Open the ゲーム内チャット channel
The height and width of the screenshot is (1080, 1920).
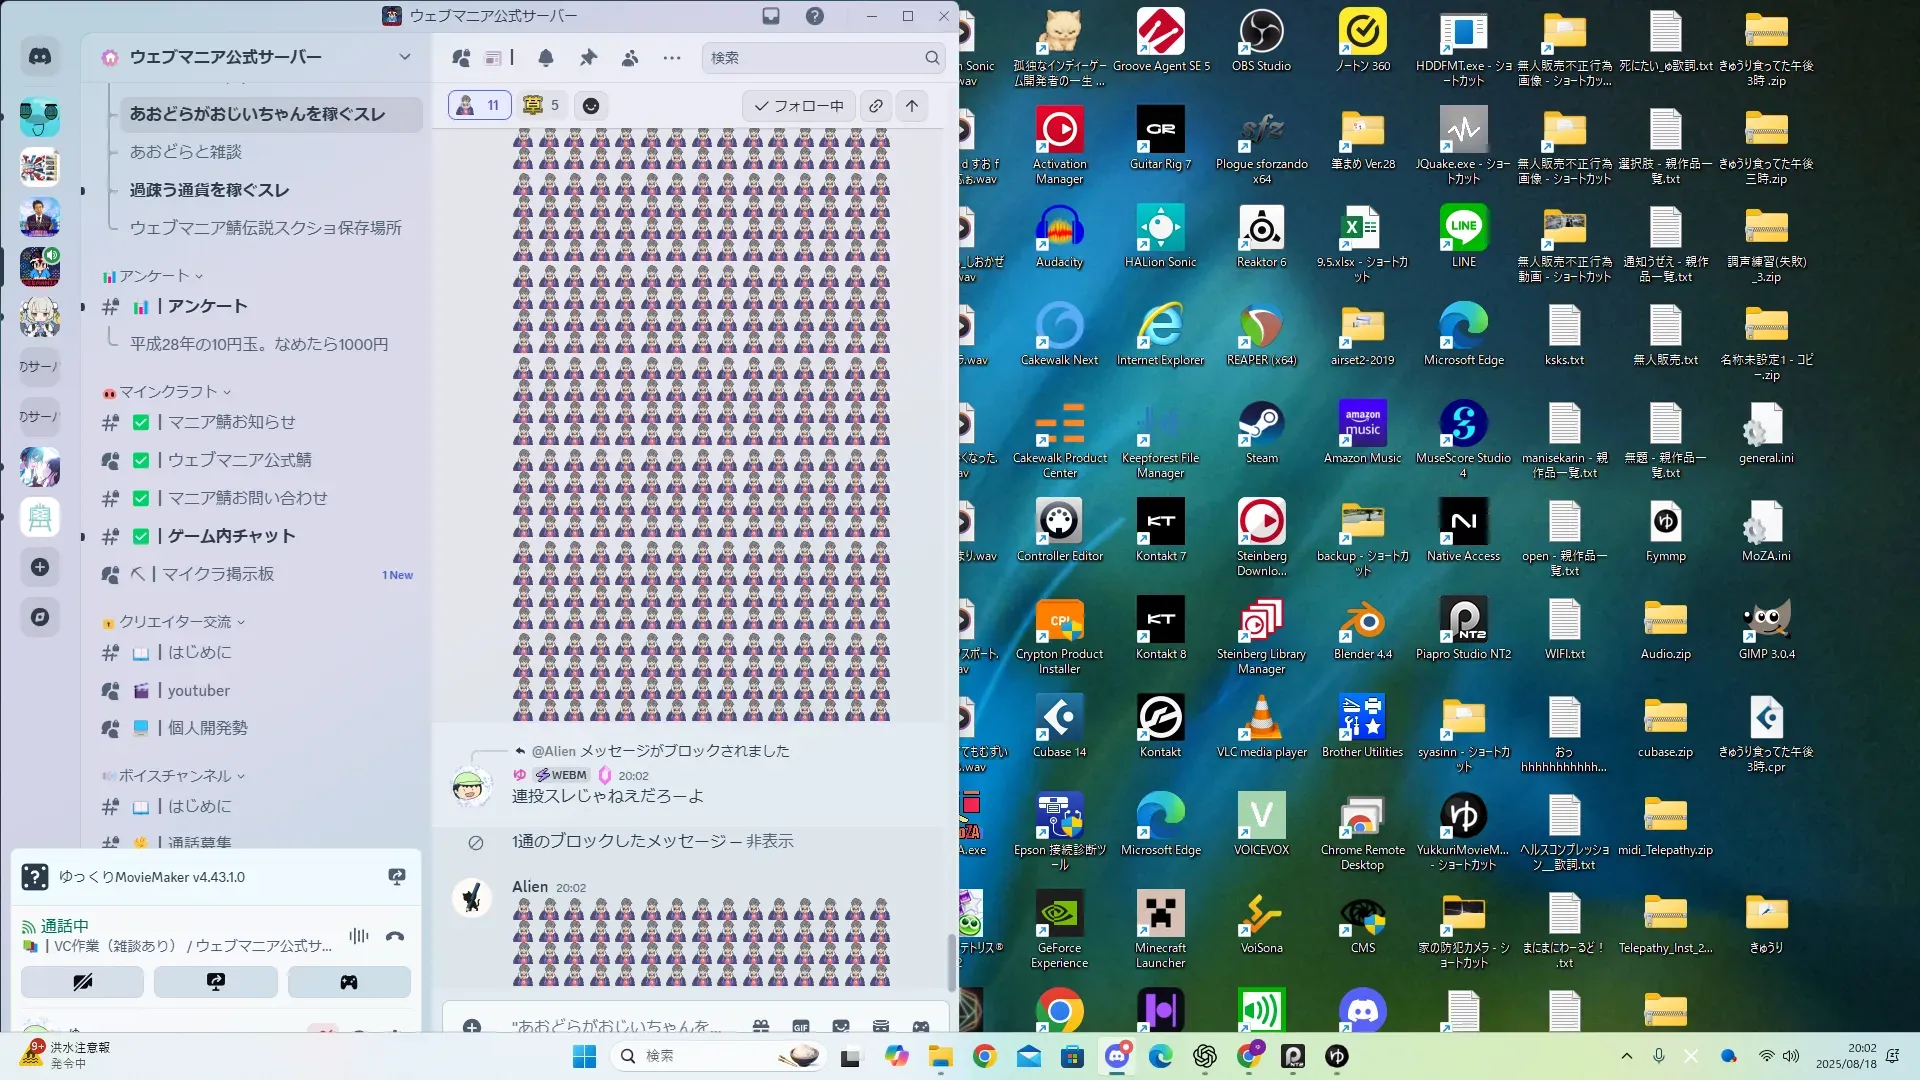point(231,536)
